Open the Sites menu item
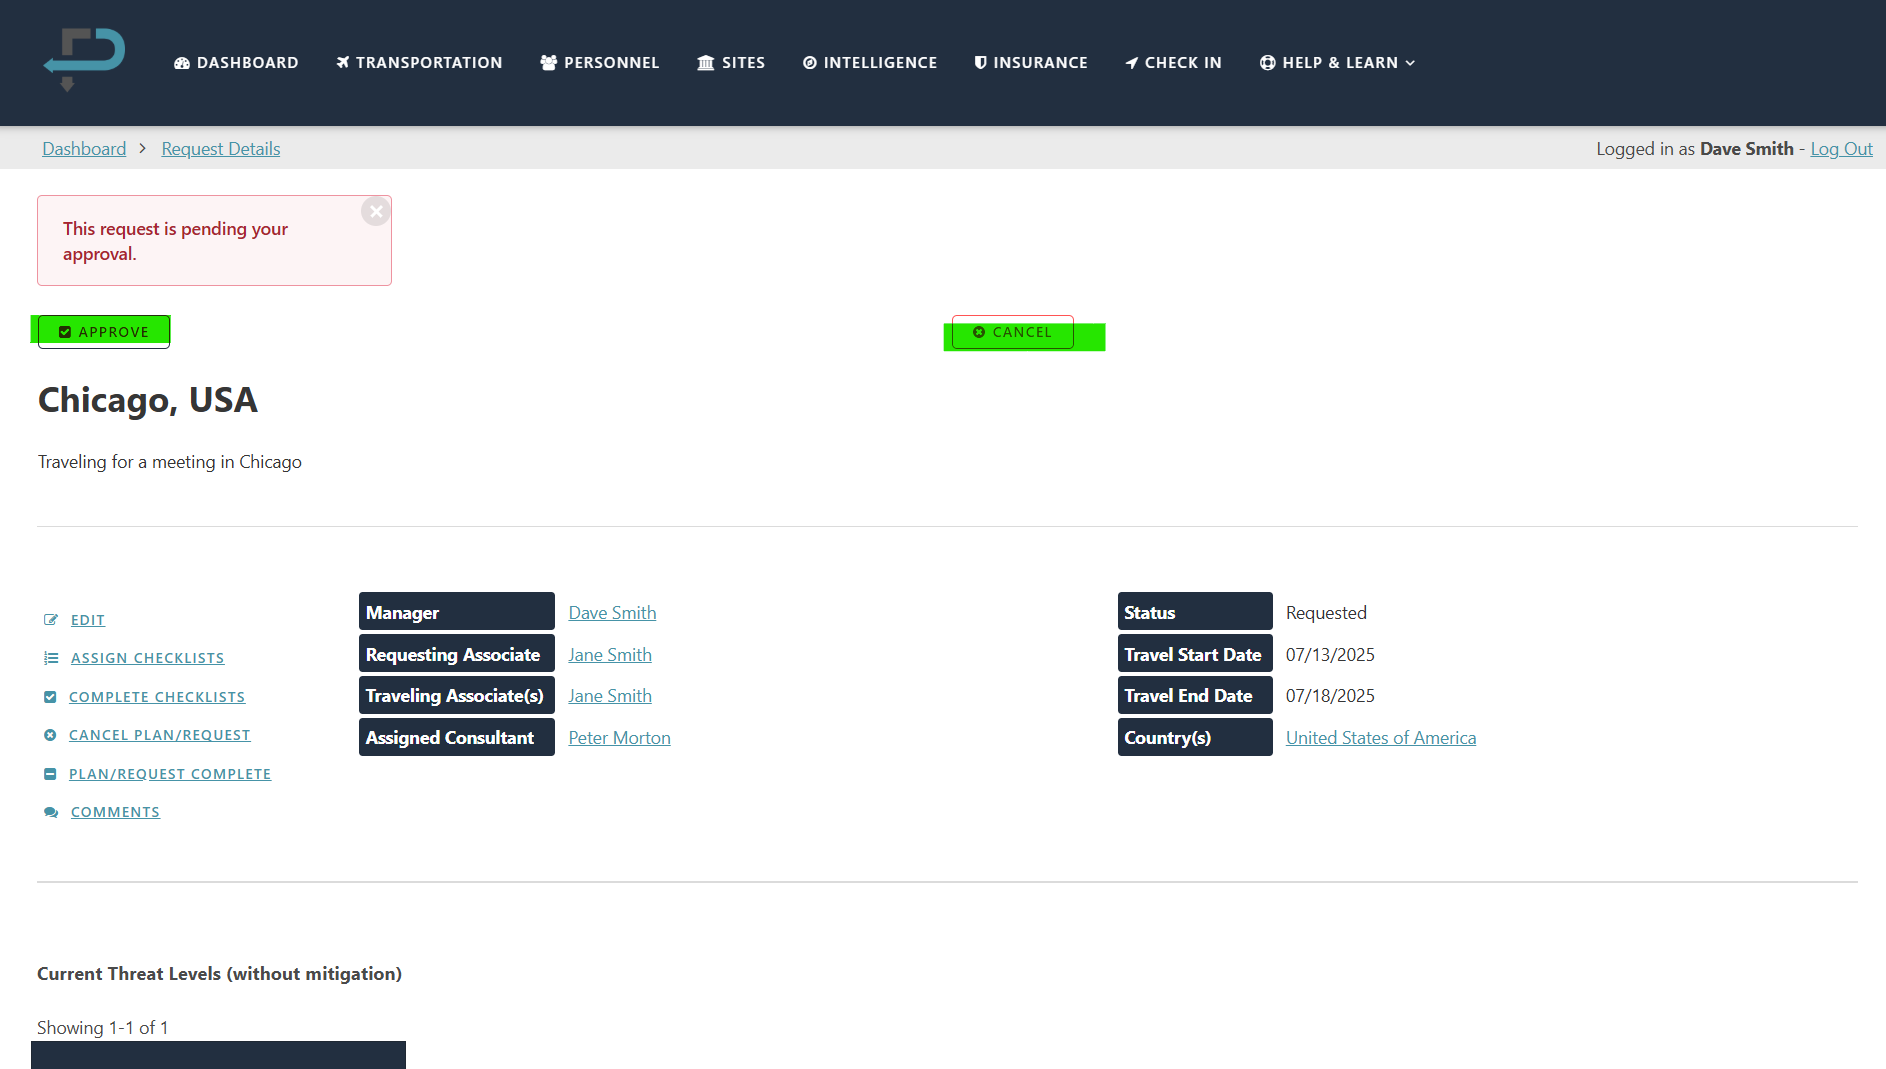The image size is (1886, 1069). click(731, 63)
